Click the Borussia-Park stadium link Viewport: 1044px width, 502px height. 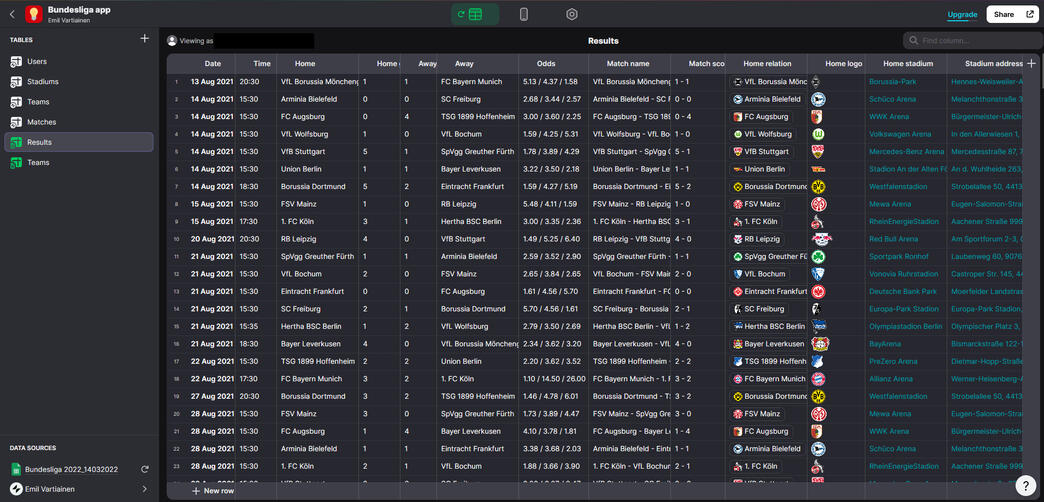(x=892, y=82)
